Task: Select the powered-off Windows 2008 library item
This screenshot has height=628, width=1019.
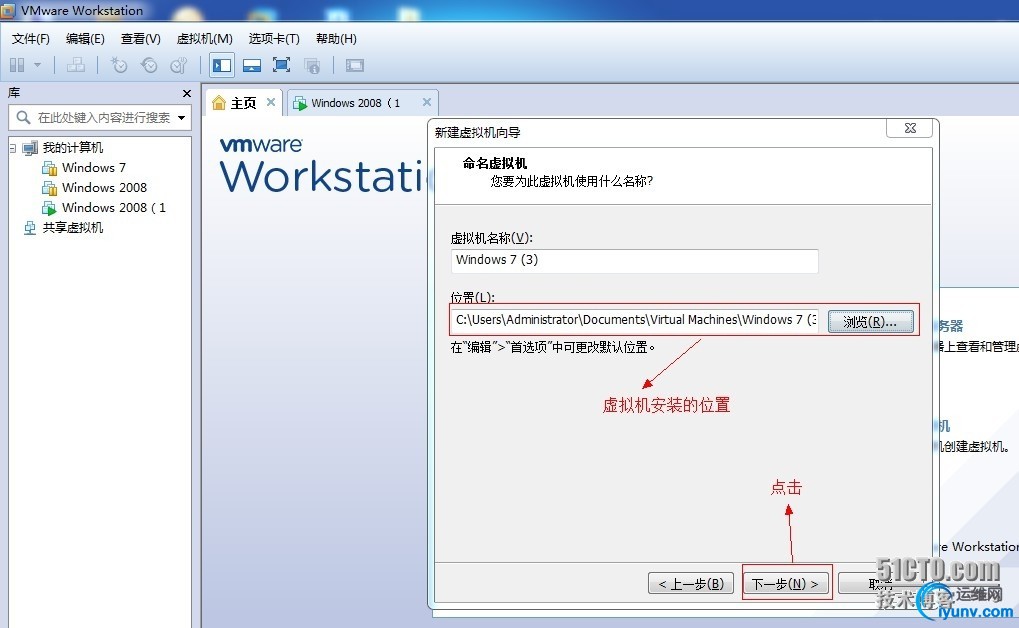Action: 94,188
